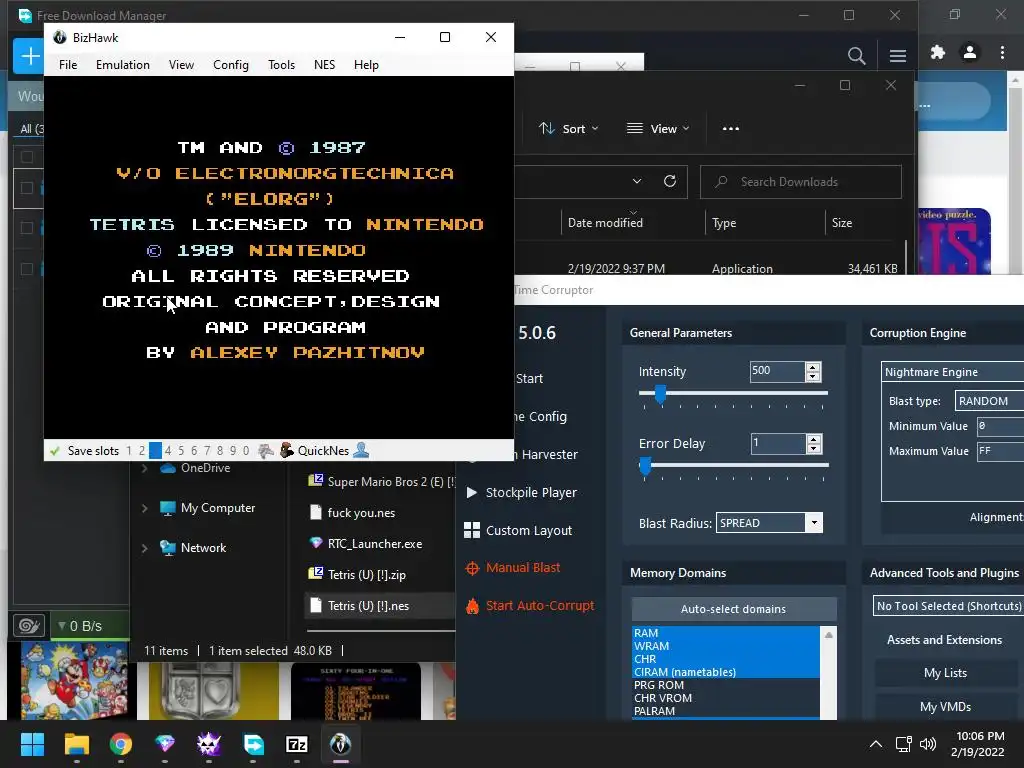Open the Nightmare Engine selector

point(952,372)
